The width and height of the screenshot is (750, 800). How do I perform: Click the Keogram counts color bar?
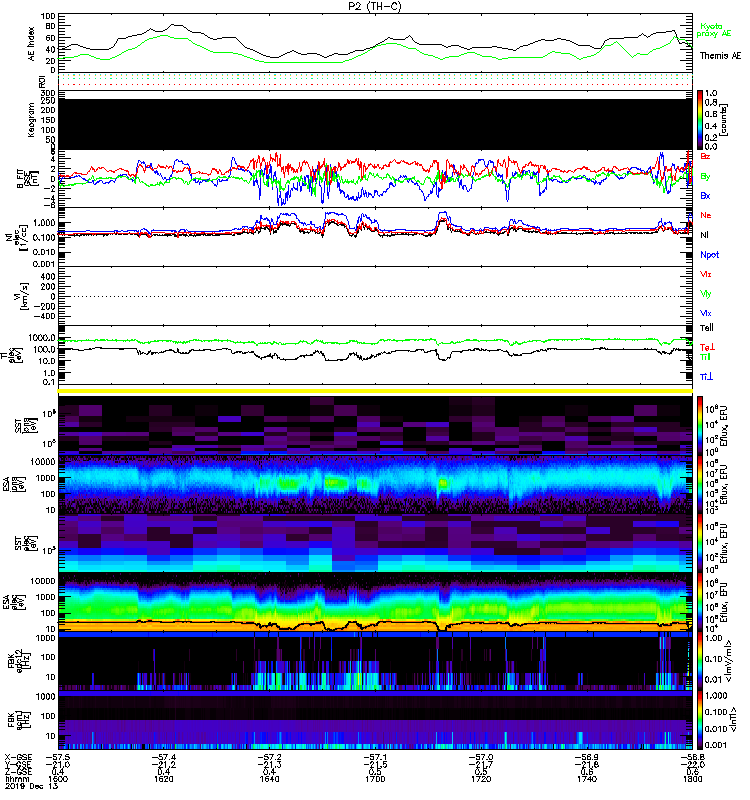(700, 120)
